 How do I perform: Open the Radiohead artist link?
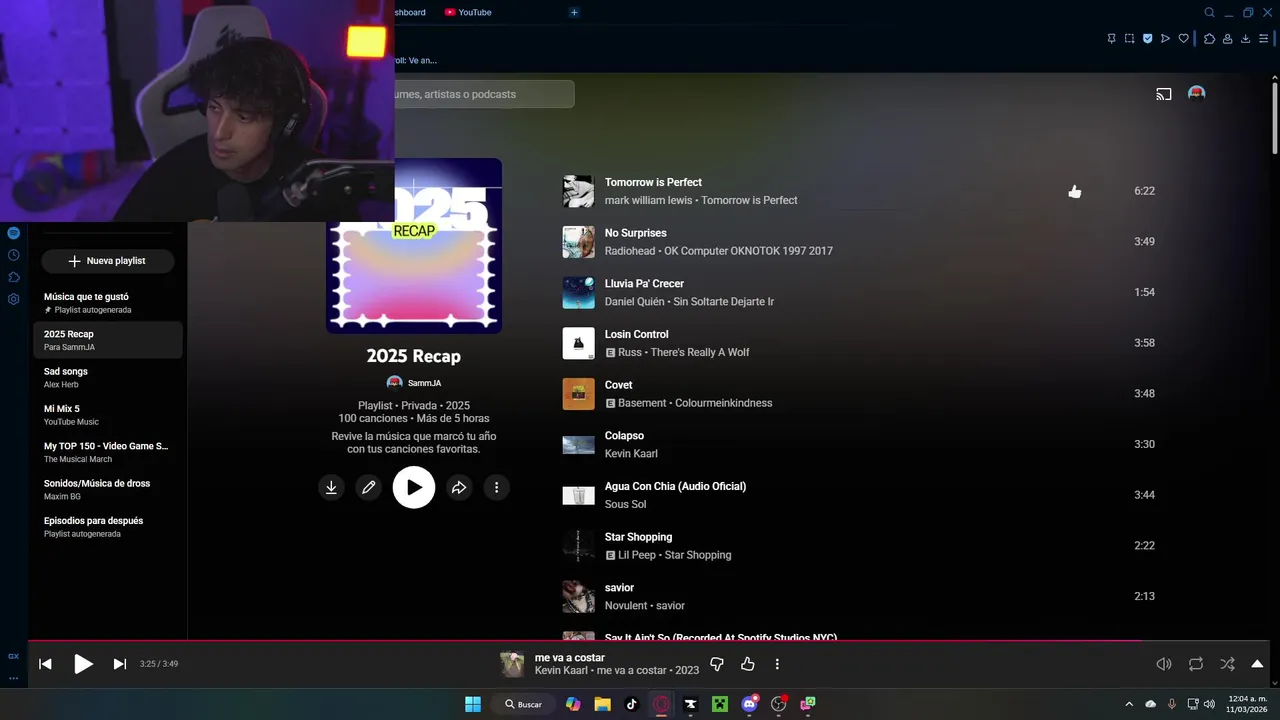[630, 251]
